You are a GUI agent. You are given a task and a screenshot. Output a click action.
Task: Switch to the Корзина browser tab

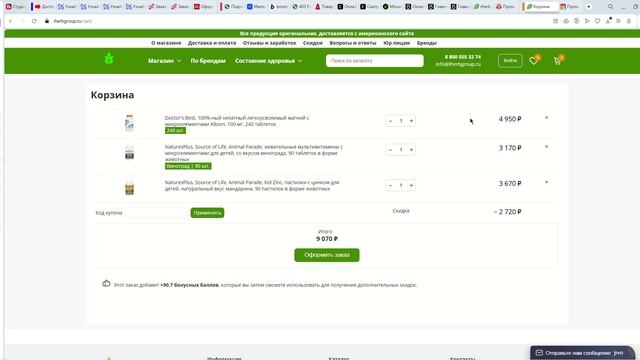point(541,7)
